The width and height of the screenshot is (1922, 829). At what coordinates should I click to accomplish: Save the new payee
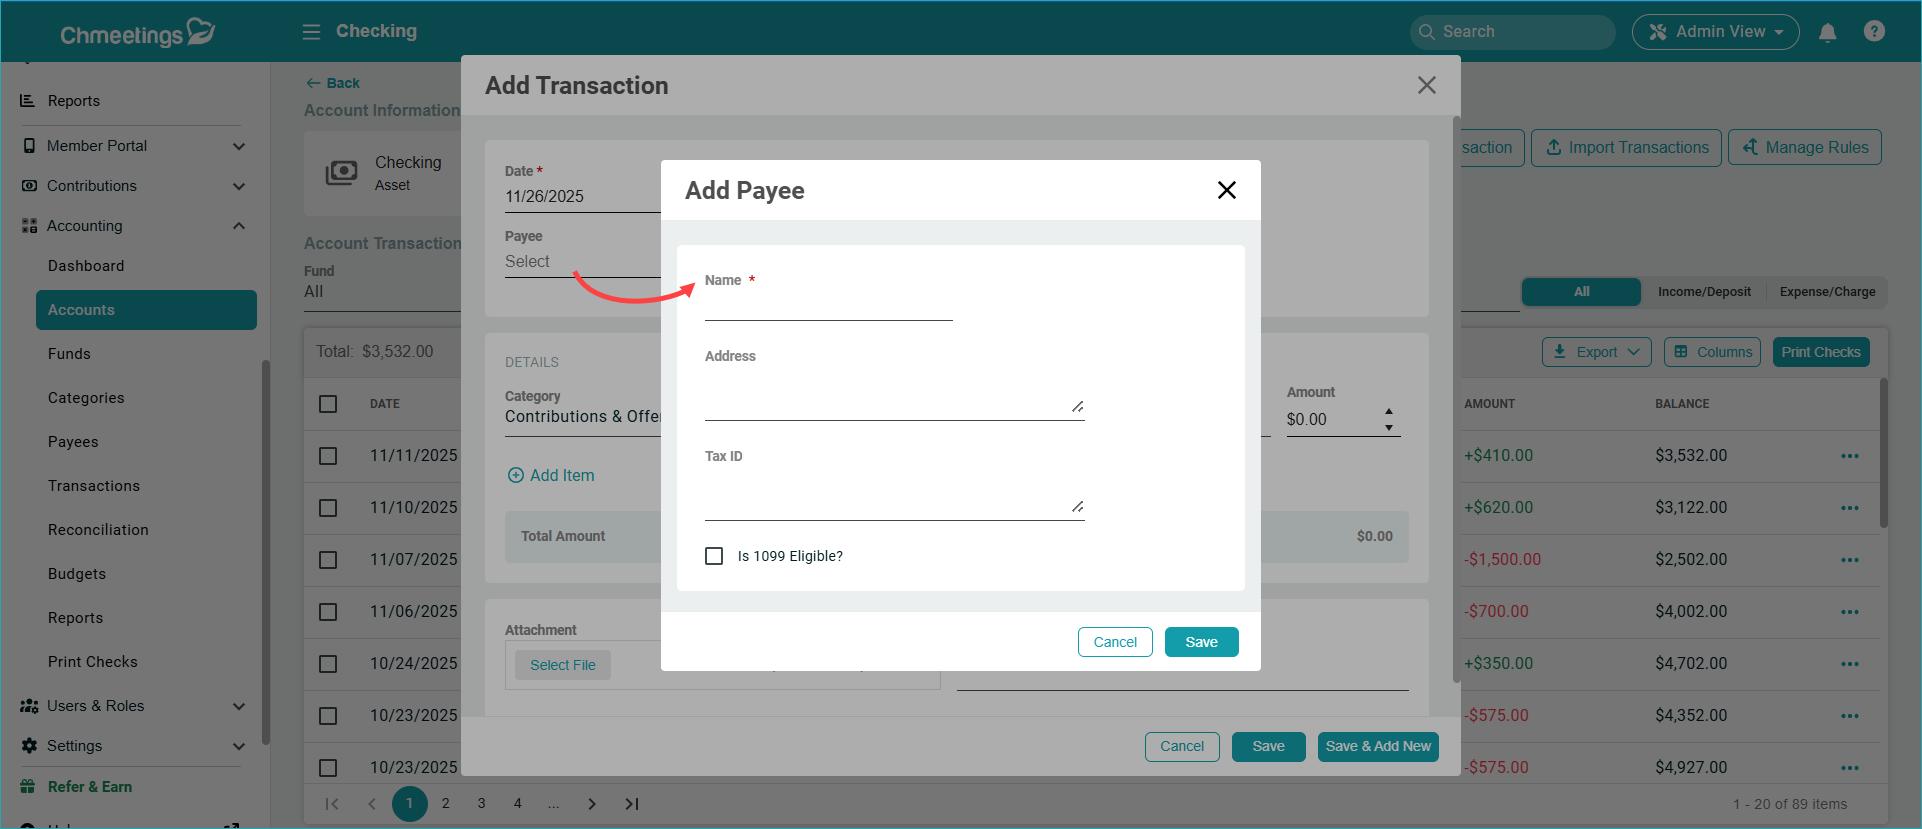click(x=1201, y=642)
